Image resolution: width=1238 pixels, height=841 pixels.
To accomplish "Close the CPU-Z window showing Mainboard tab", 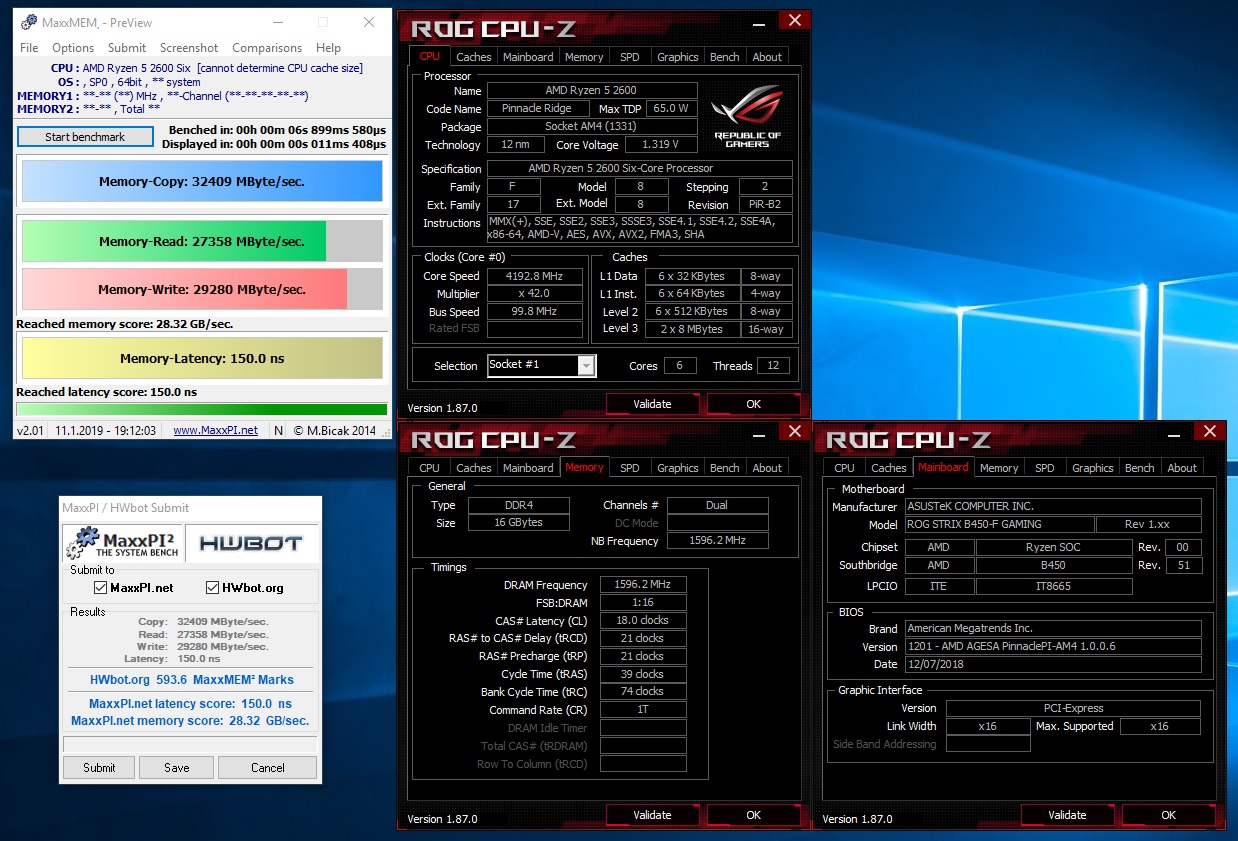I will (x=1210, y=432).
